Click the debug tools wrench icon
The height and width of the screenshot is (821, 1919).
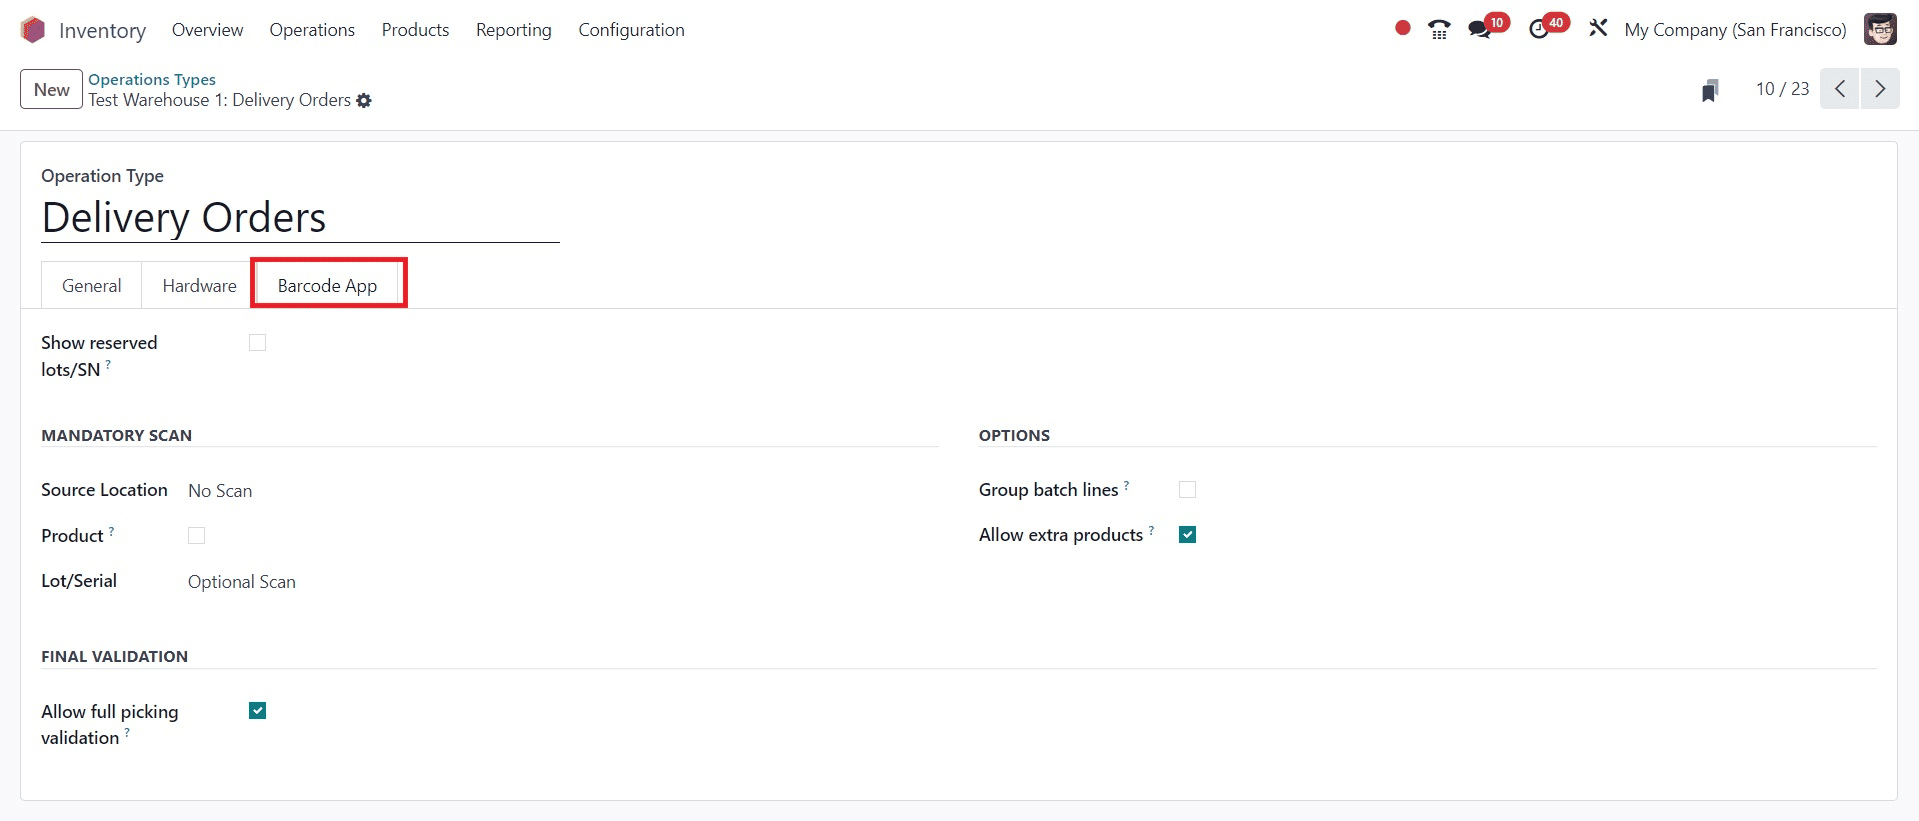pos(1598,29)
